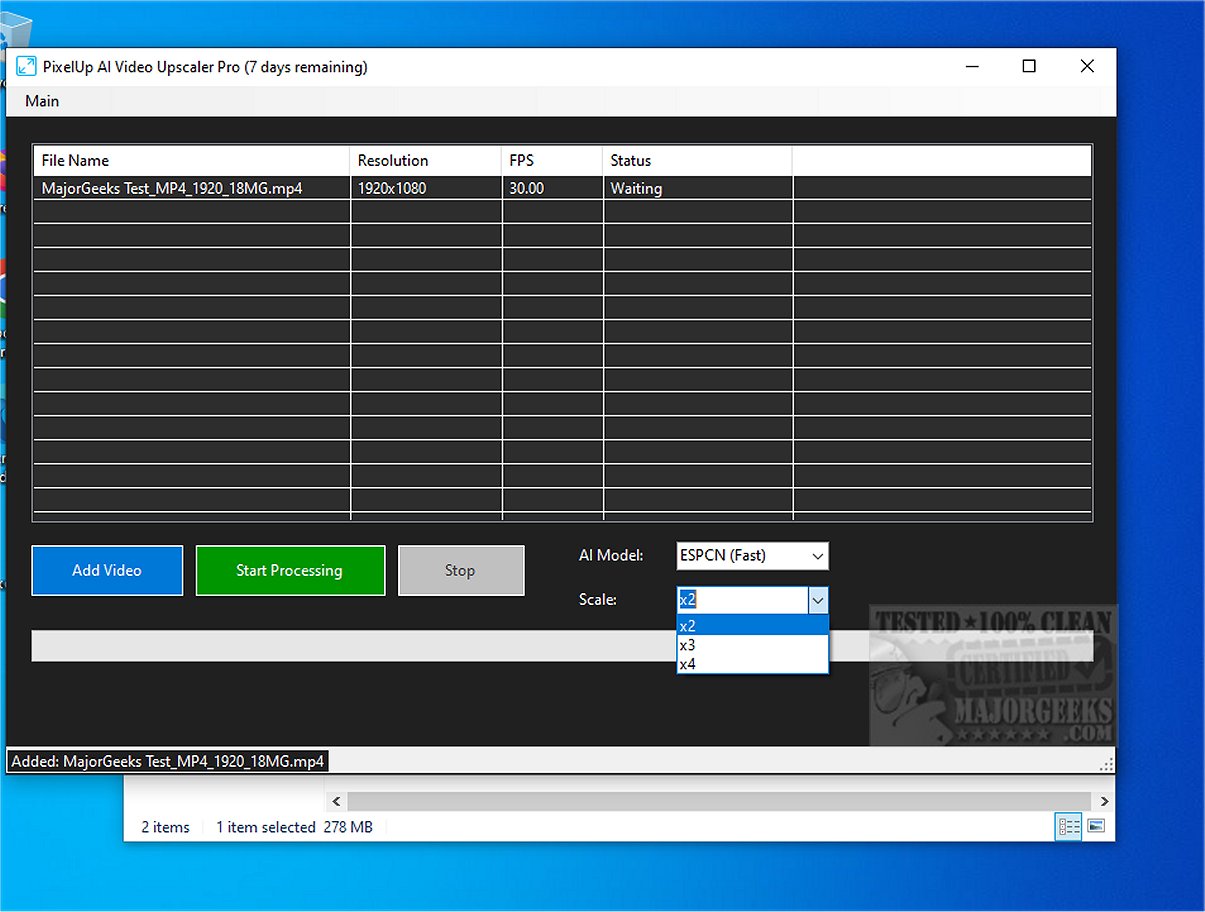Open the Main menu
This screenshot has height=912, width=1205.
[x=42, y=101]
